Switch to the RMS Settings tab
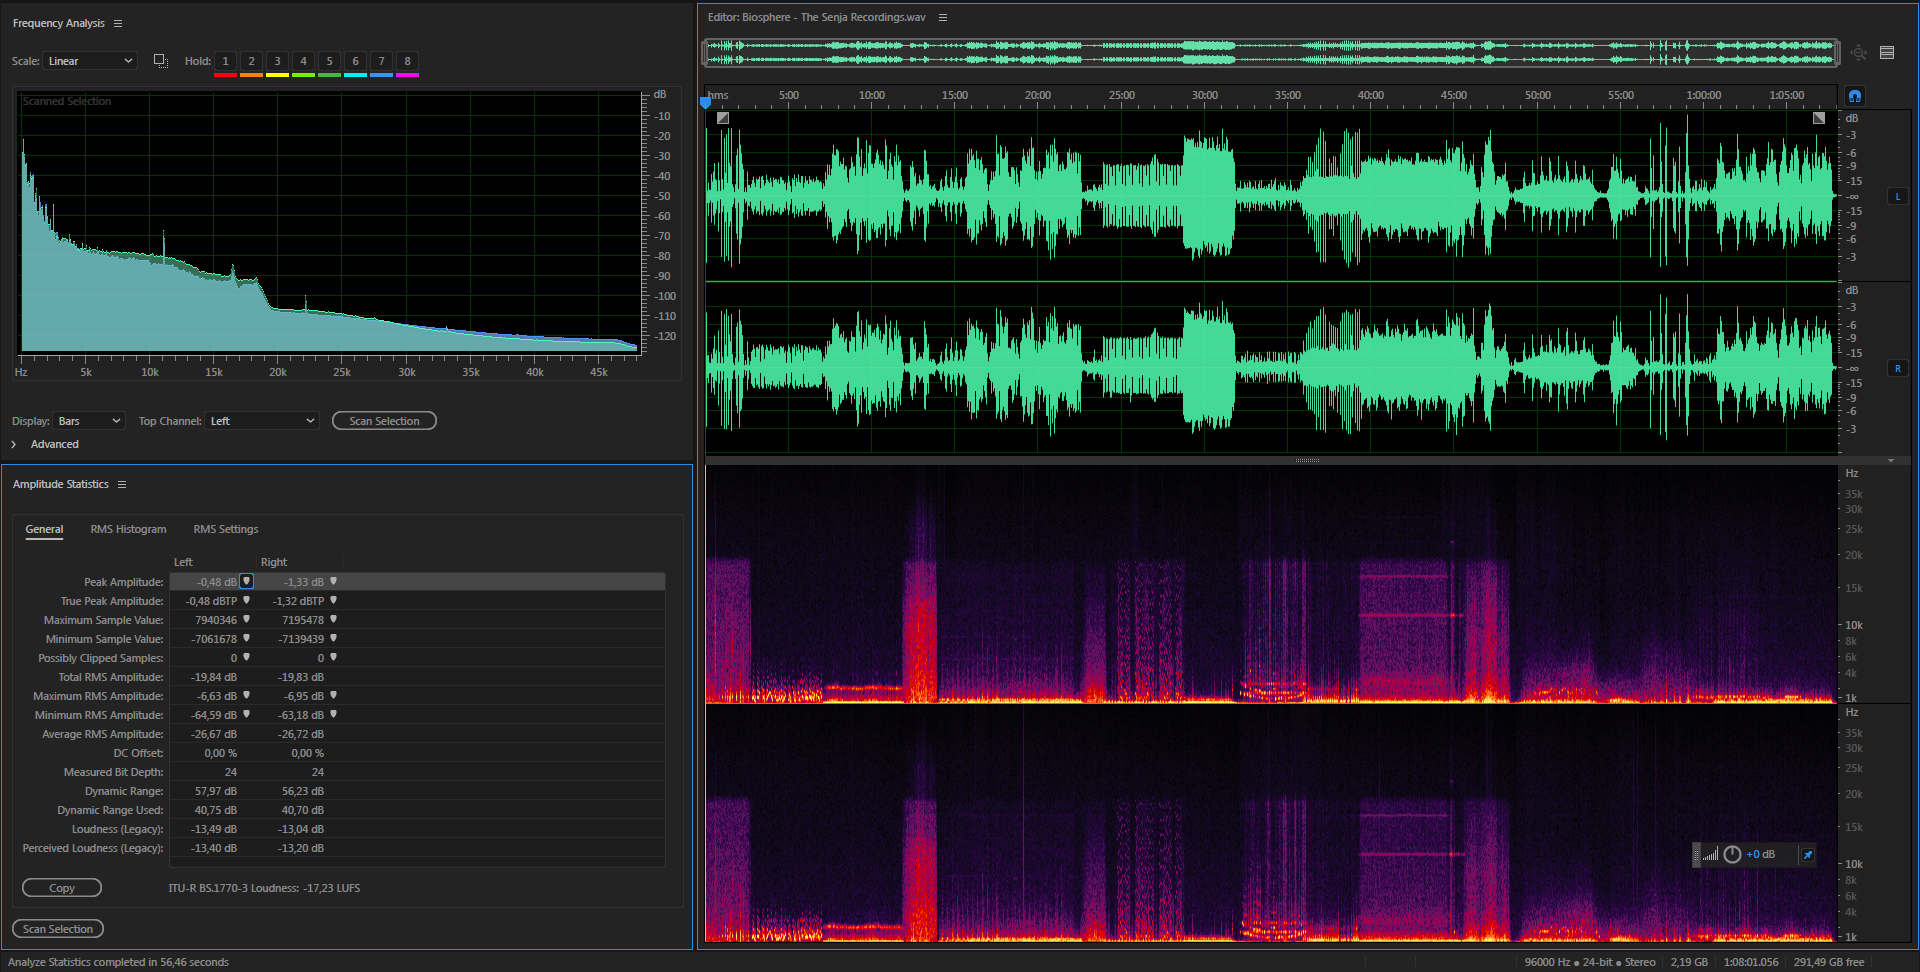This screenshot has height=972, width=1920. (226, 529)
